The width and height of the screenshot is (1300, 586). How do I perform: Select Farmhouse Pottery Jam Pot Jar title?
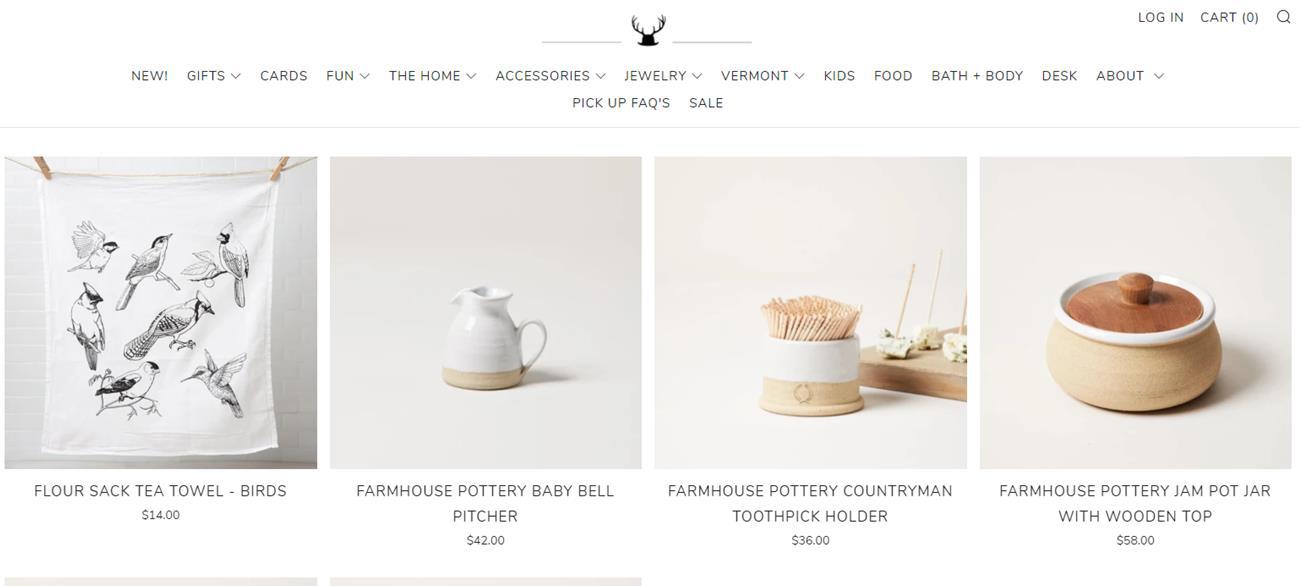pyautogui.click(x=1135, y=503)
